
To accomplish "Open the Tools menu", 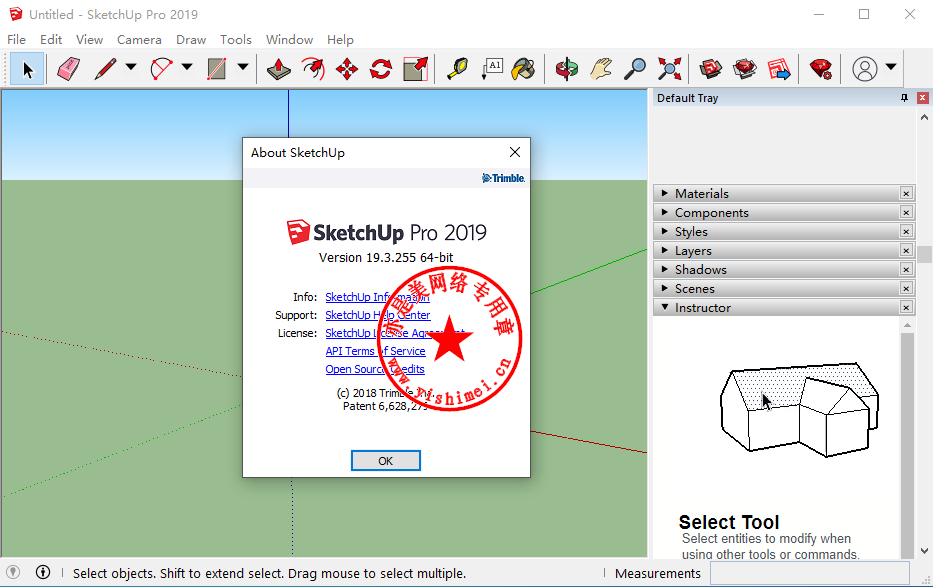I will (236, 39).
